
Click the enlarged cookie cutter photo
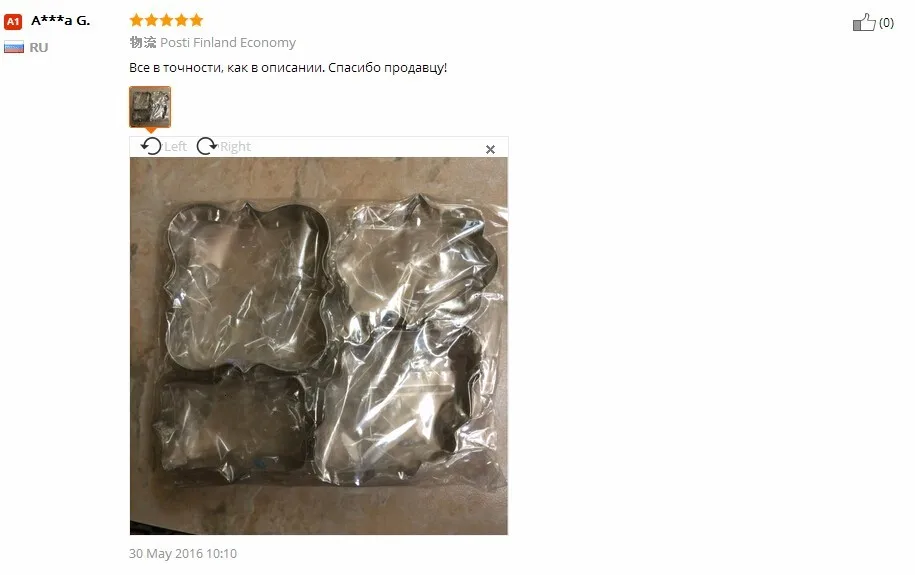click(319, 346)
